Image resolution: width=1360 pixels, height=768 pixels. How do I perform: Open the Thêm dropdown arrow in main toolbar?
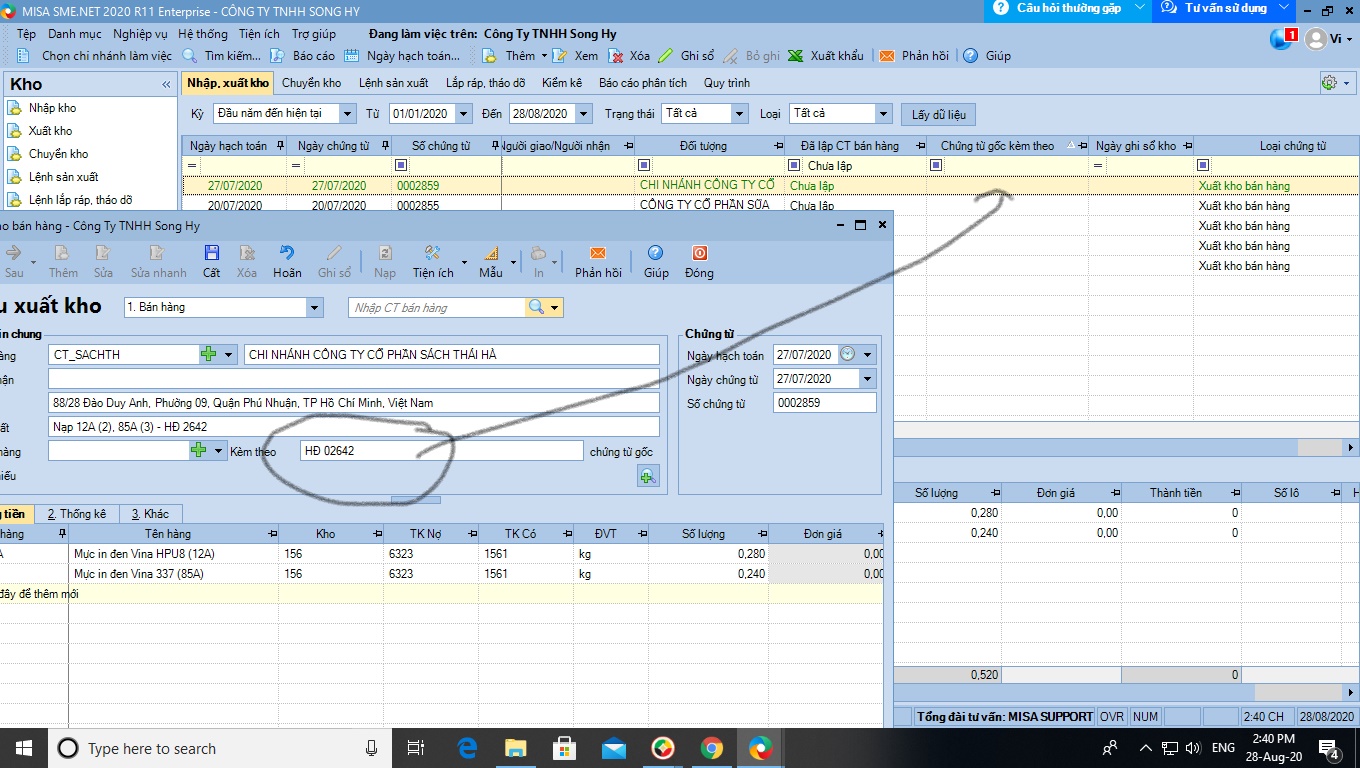click(544, 56)
